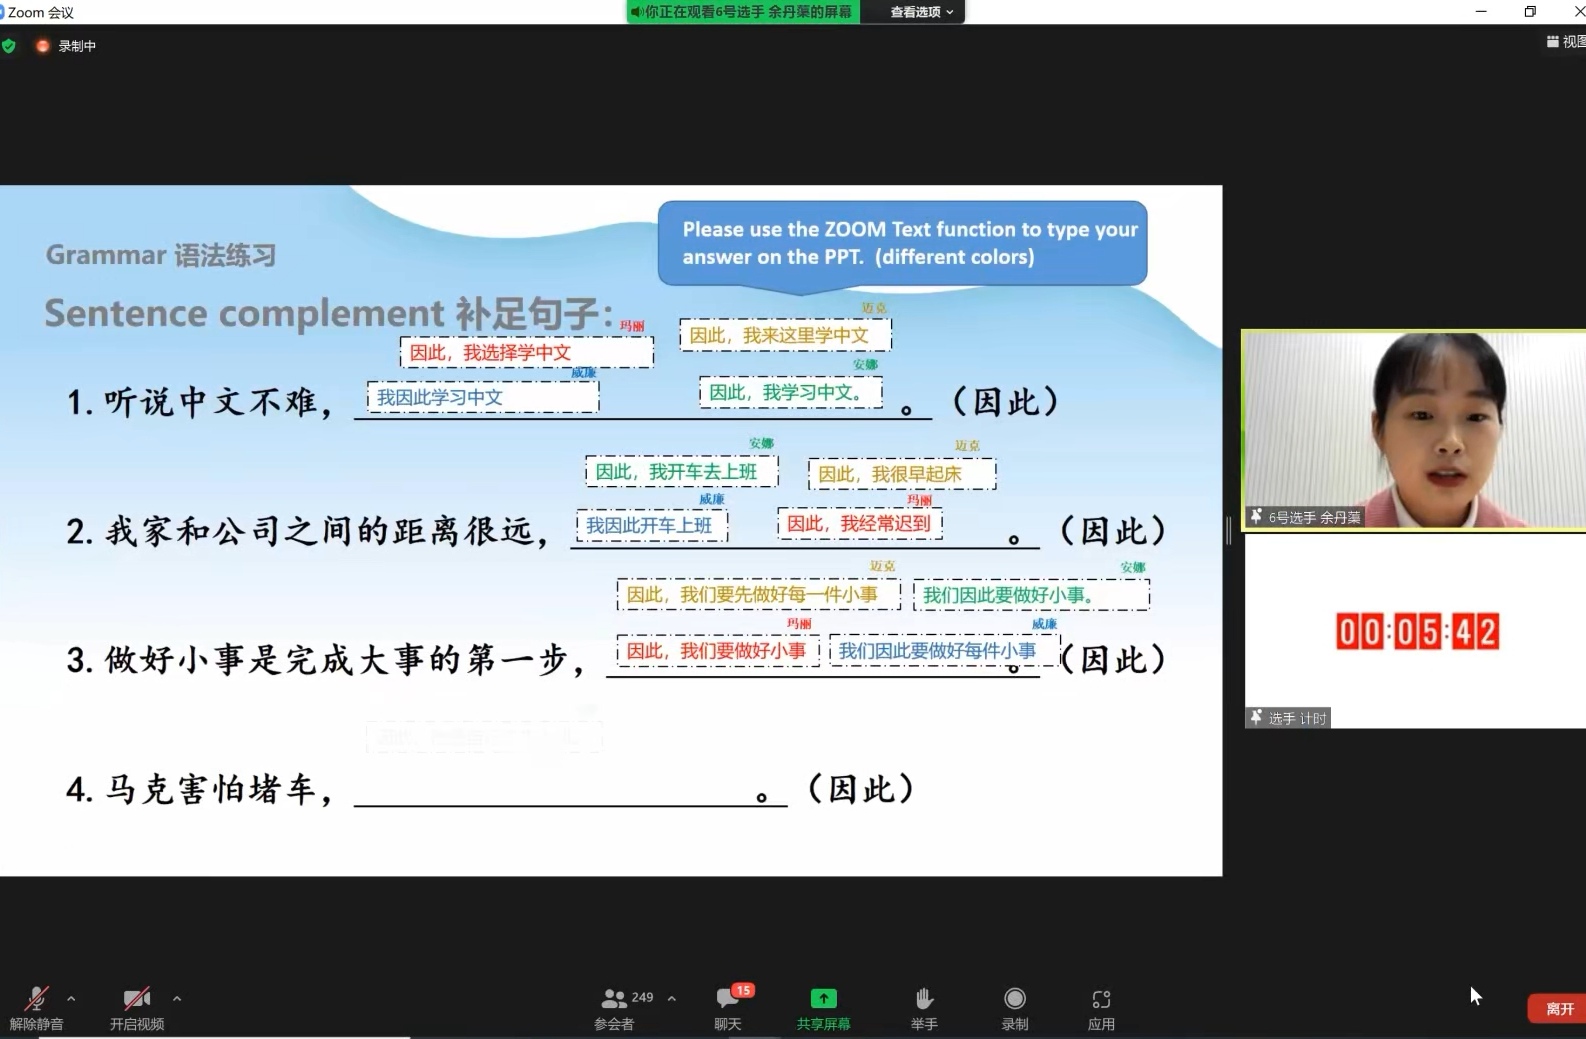Click the green share screen icon
Viewport: 1586px width, 1039px height.
click(823, 999)
